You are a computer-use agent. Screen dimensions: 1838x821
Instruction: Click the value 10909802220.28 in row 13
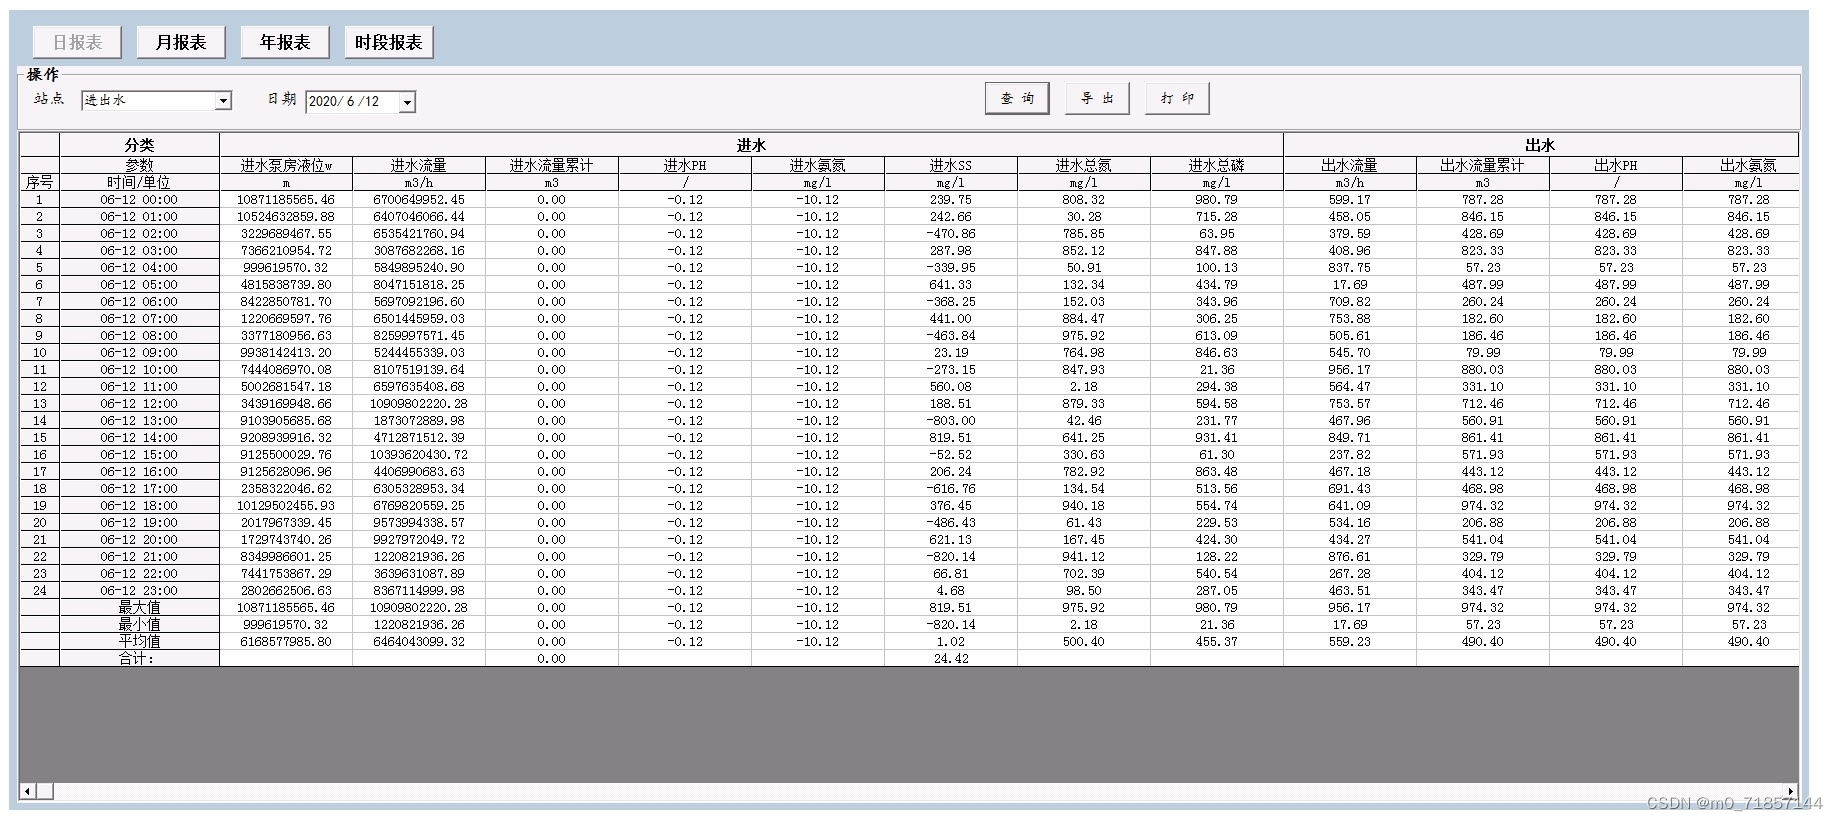(x=419, y=403)
